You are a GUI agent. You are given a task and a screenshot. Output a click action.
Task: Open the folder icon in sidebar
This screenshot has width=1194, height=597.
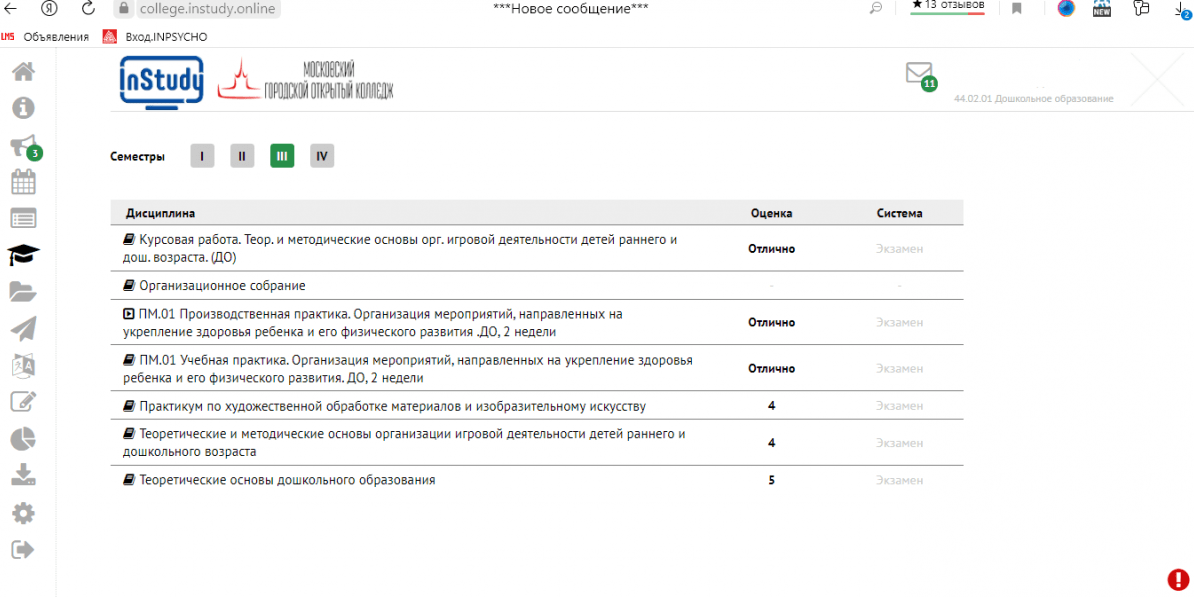pos(22,292)
